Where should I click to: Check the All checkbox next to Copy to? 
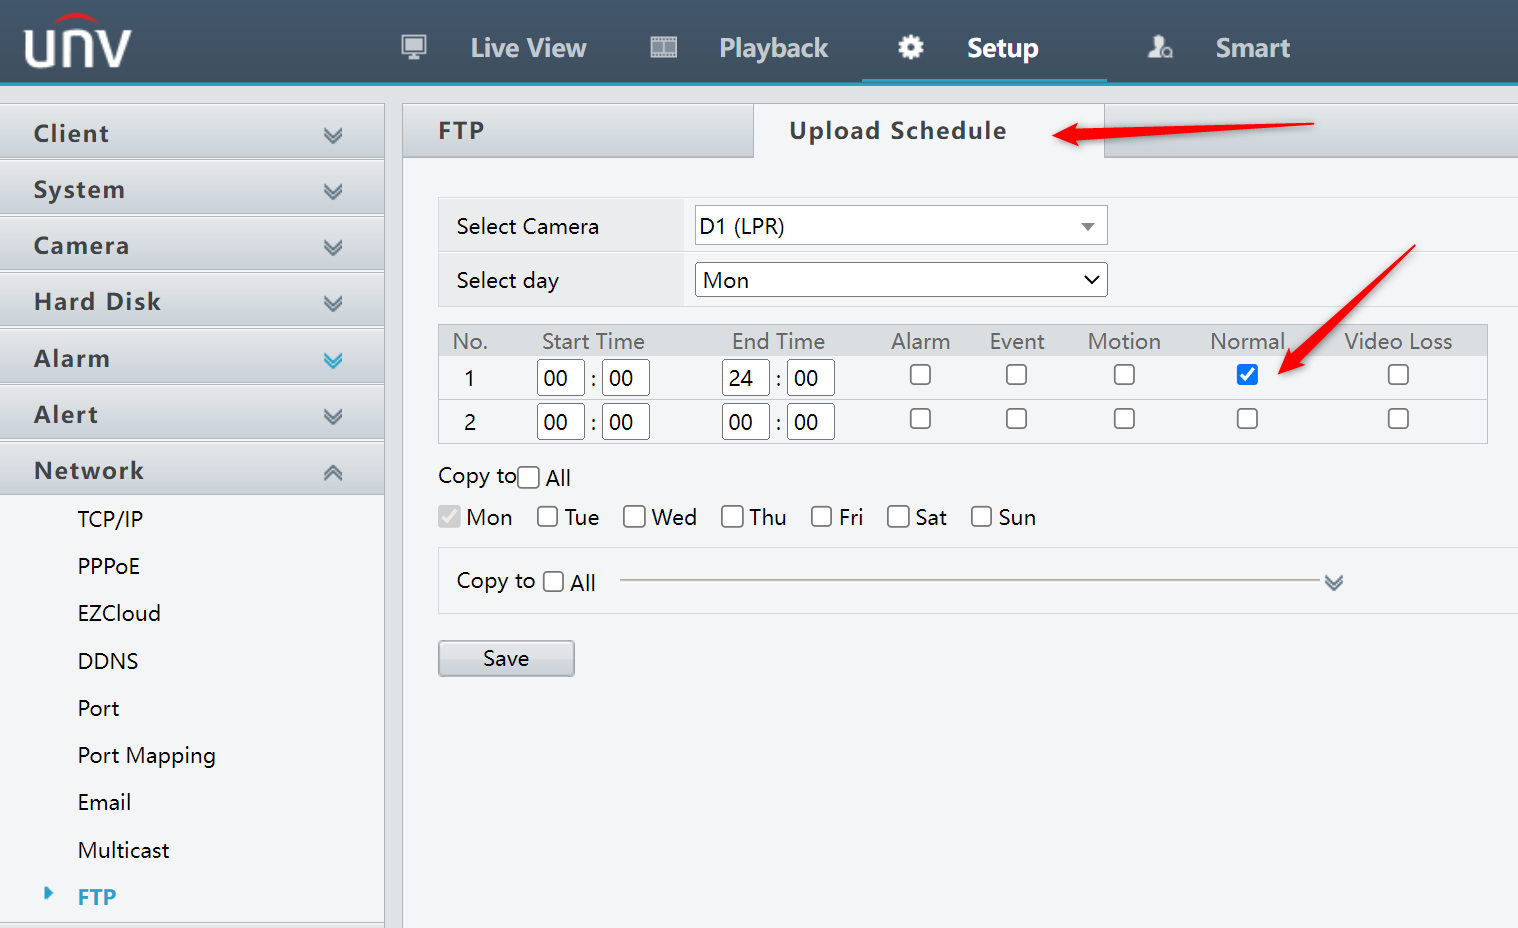(528, 477)
